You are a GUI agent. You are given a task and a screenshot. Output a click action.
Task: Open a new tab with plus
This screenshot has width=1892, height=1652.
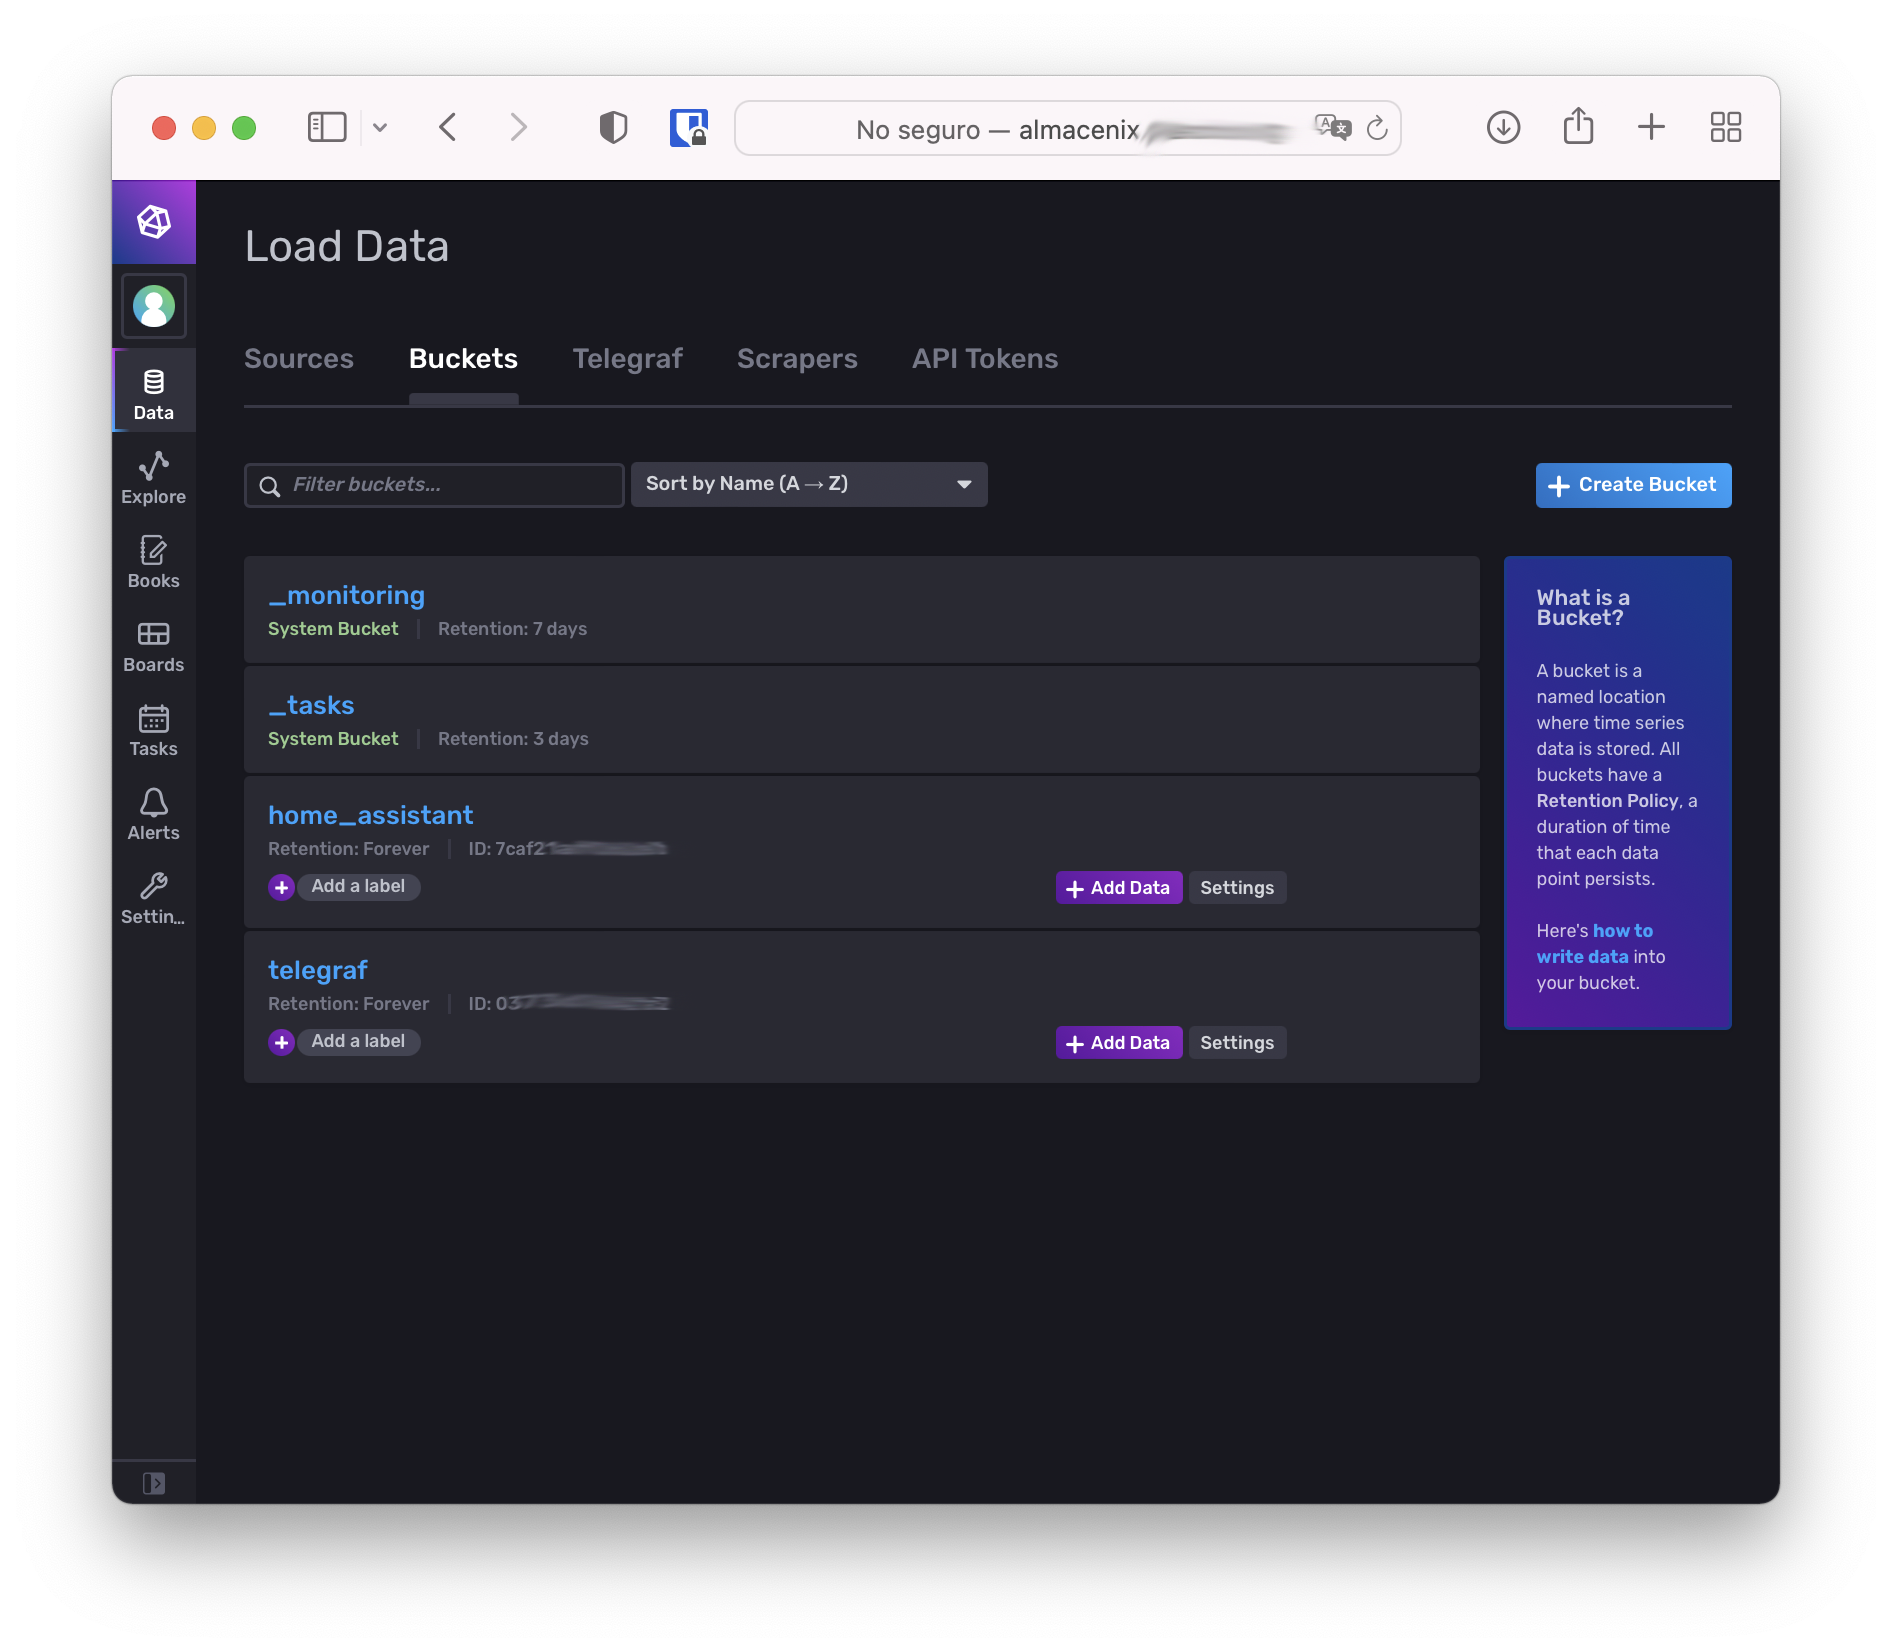coord(1651,127)
